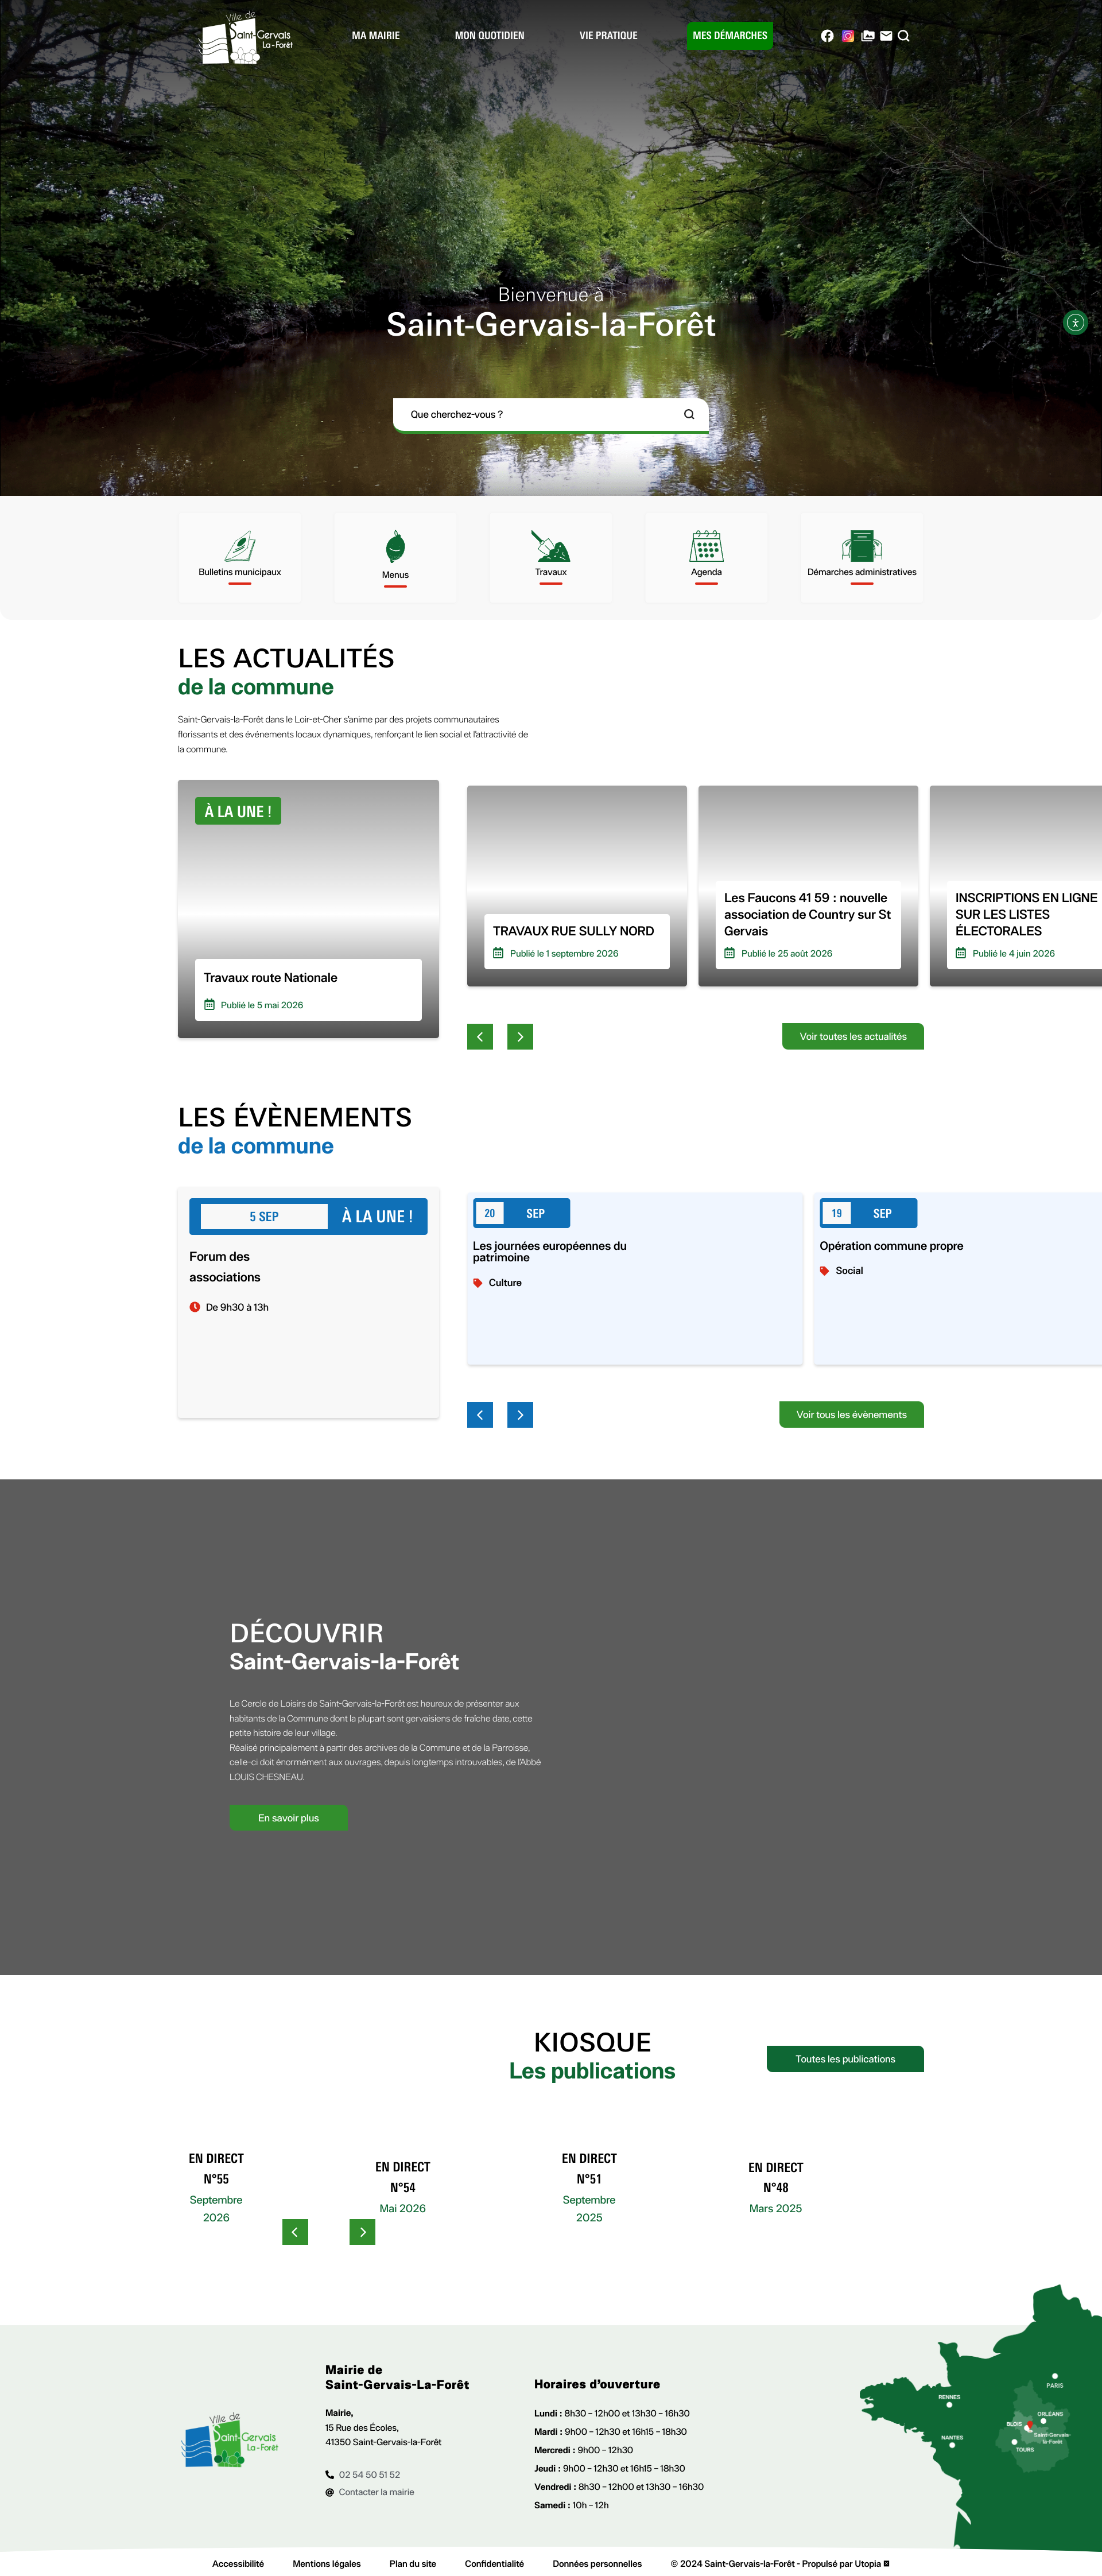Open the Instagram icon in header
1102x2576 pixels.
pyautogui.click(x=848, y=36)
